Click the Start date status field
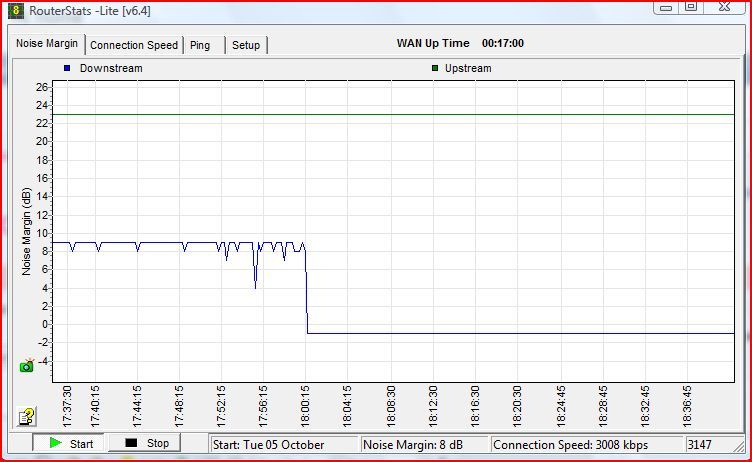Screen dimensions: 752x462 [x=284, y=444]
